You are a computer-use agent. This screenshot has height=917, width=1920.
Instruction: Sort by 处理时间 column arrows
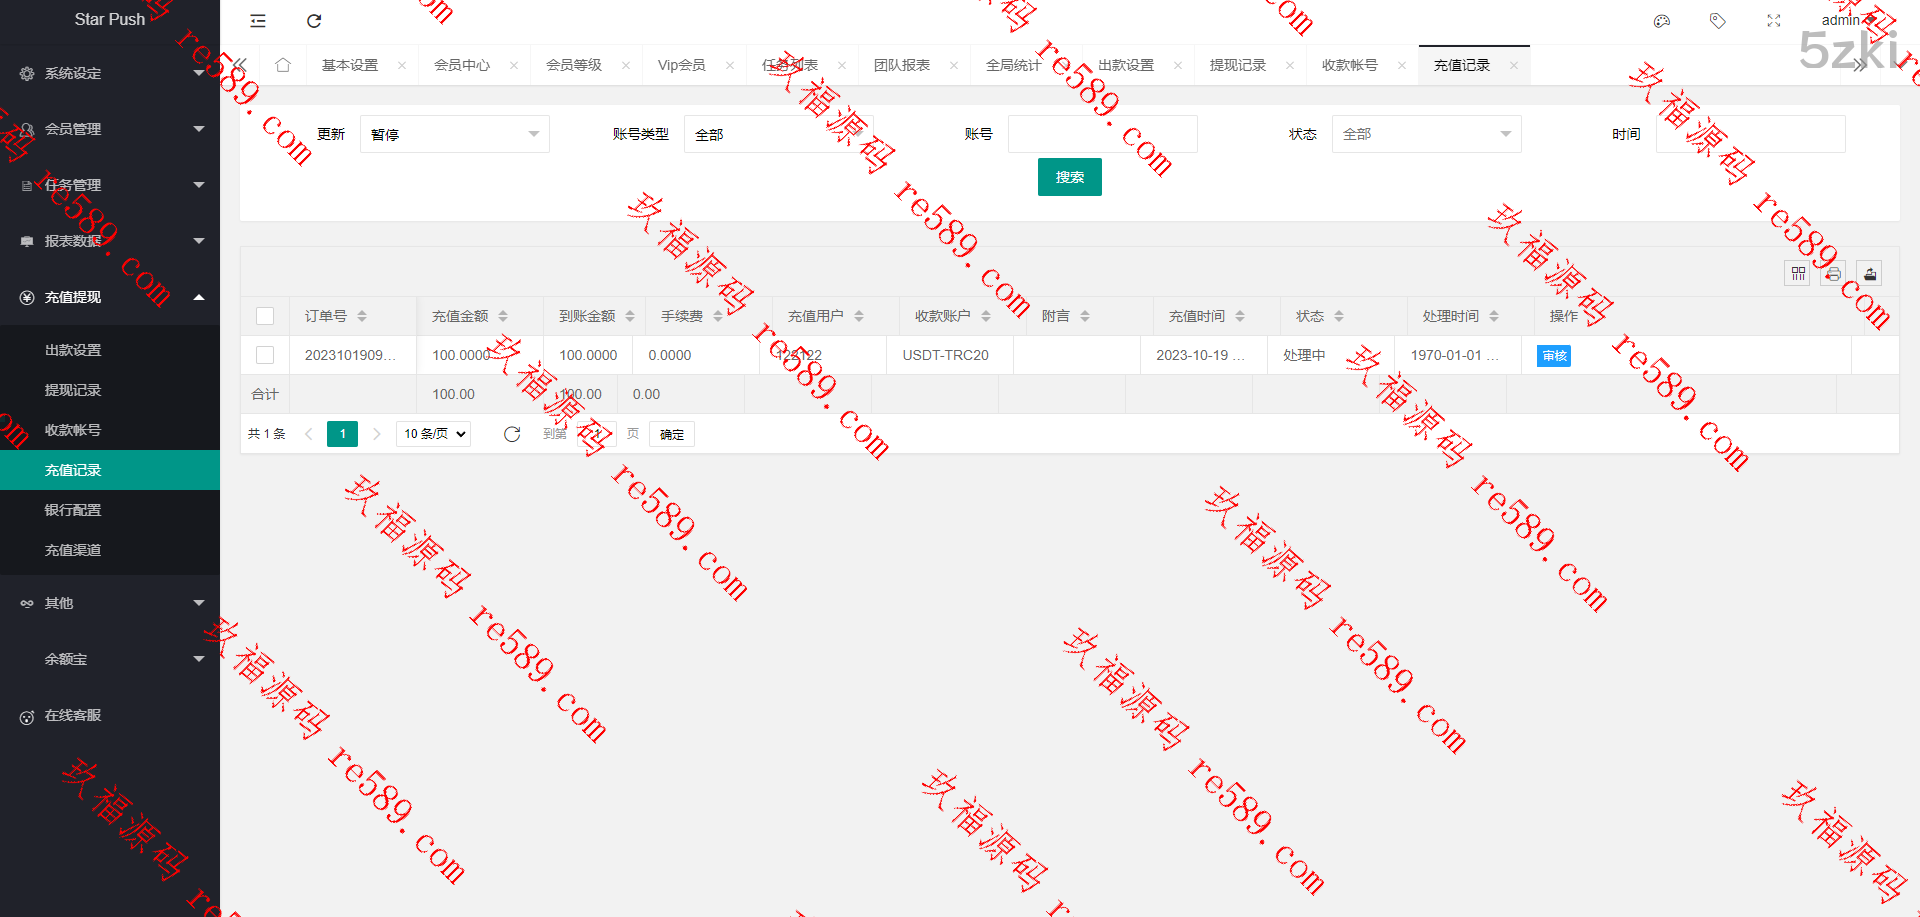point(1494,316)
